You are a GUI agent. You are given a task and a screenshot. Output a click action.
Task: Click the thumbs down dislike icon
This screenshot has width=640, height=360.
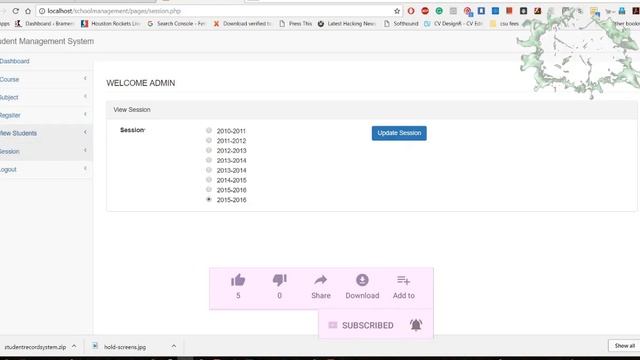pos(280,280)
